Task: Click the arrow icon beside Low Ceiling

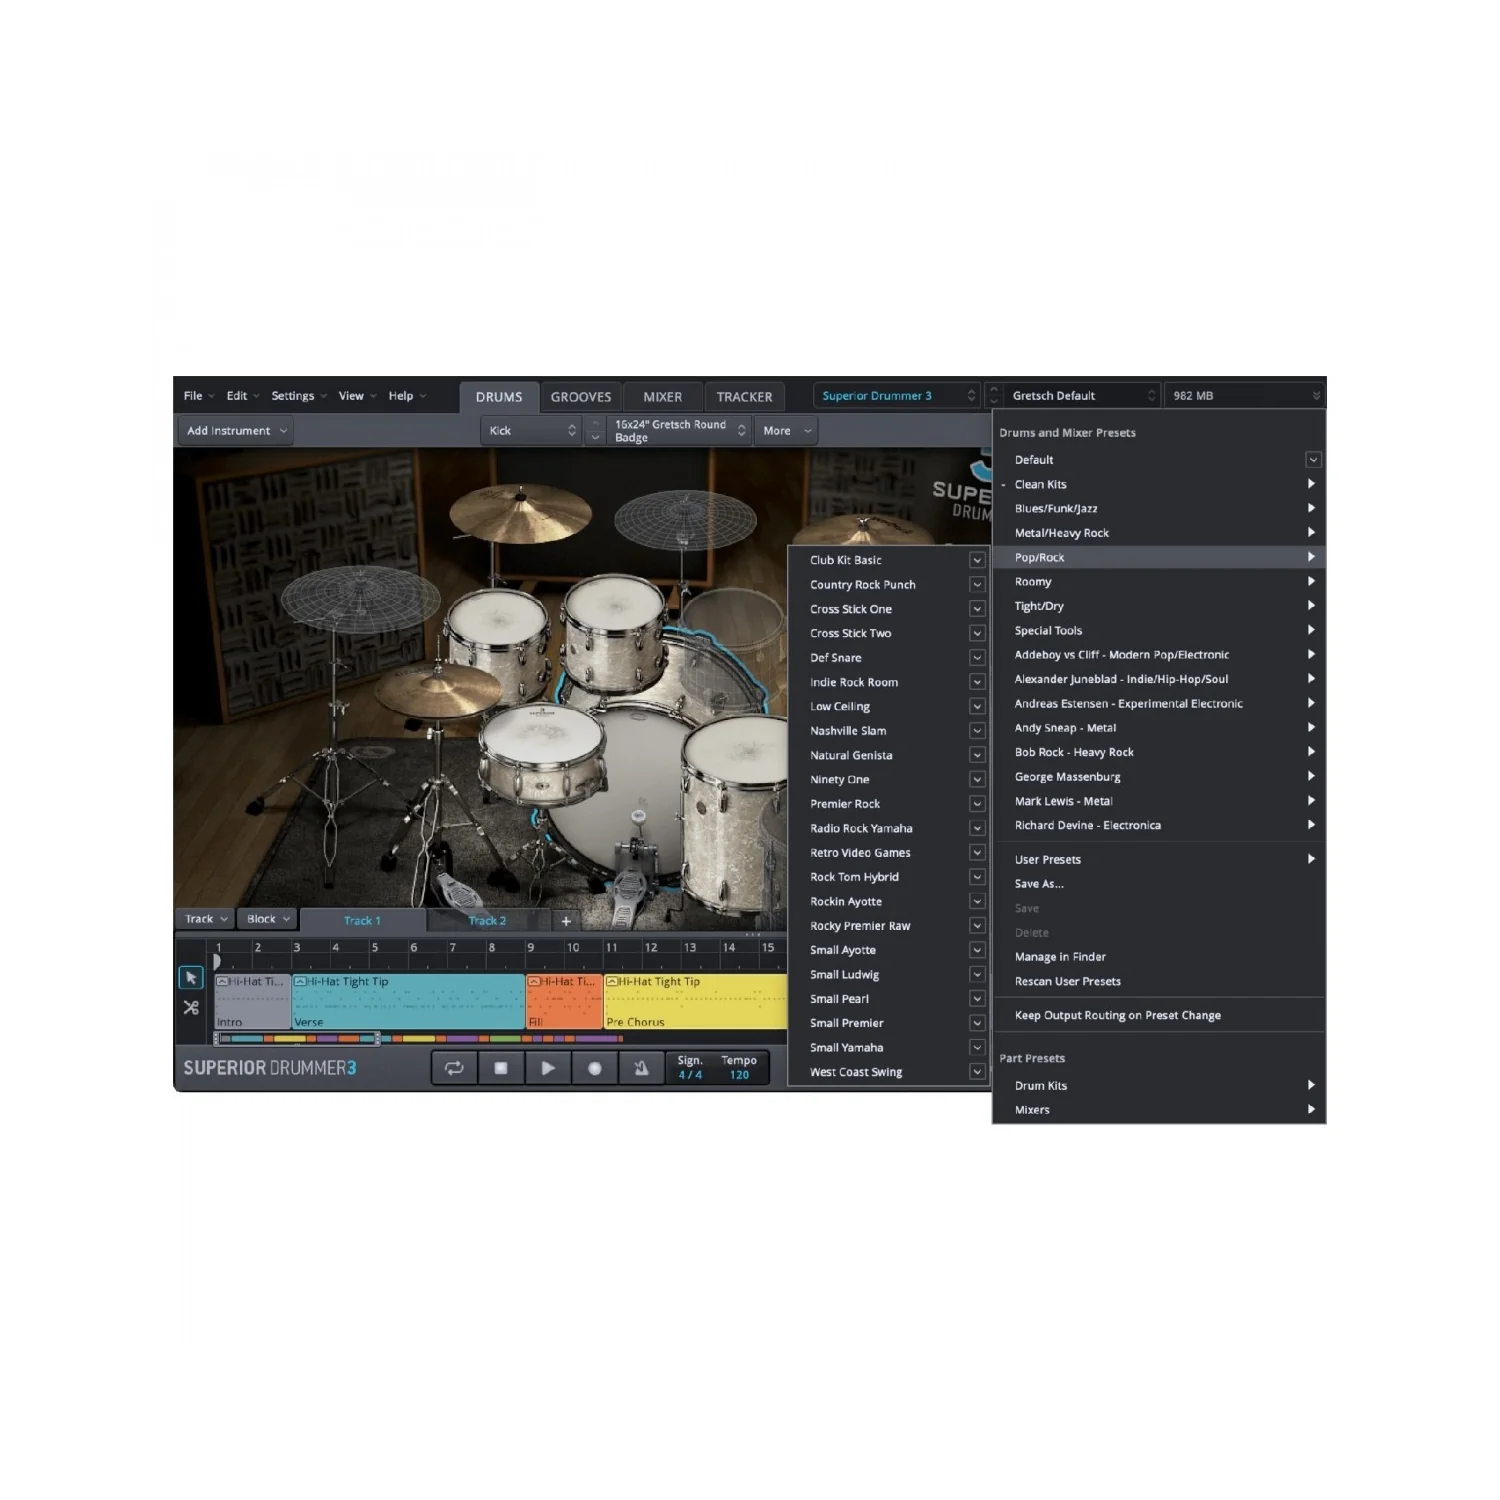Action: click(x=977, y=706)
